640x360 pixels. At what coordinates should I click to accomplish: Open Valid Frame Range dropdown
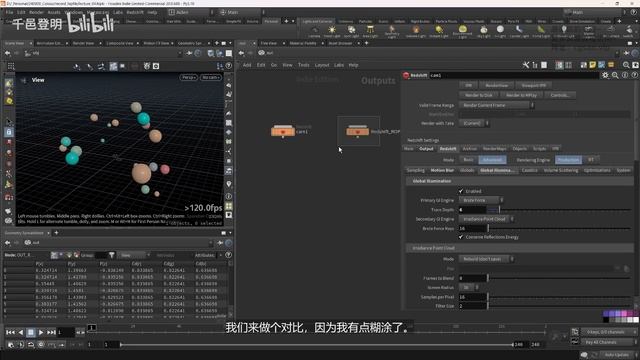pyautogui.click(x=497, y=105)
